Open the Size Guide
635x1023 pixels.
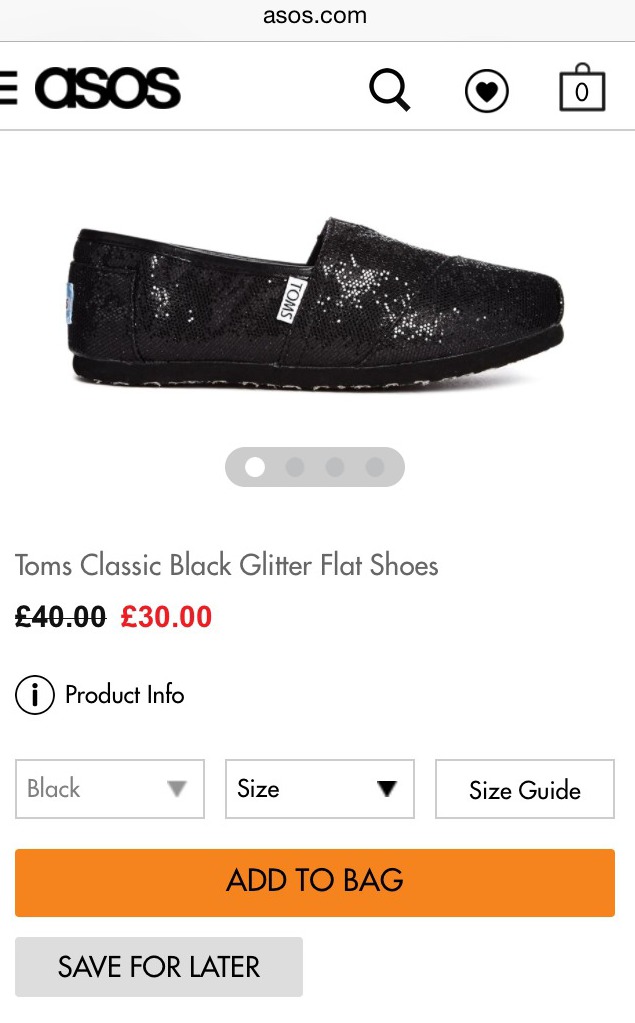pos(524,789)
